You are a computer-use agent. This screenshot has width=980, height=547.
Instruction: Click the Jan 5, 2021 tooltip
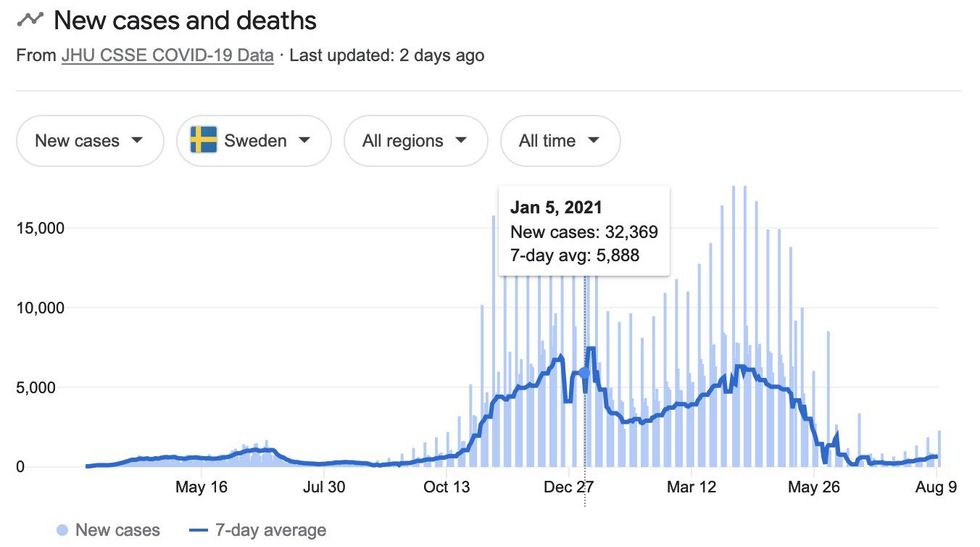pos(583,231)
